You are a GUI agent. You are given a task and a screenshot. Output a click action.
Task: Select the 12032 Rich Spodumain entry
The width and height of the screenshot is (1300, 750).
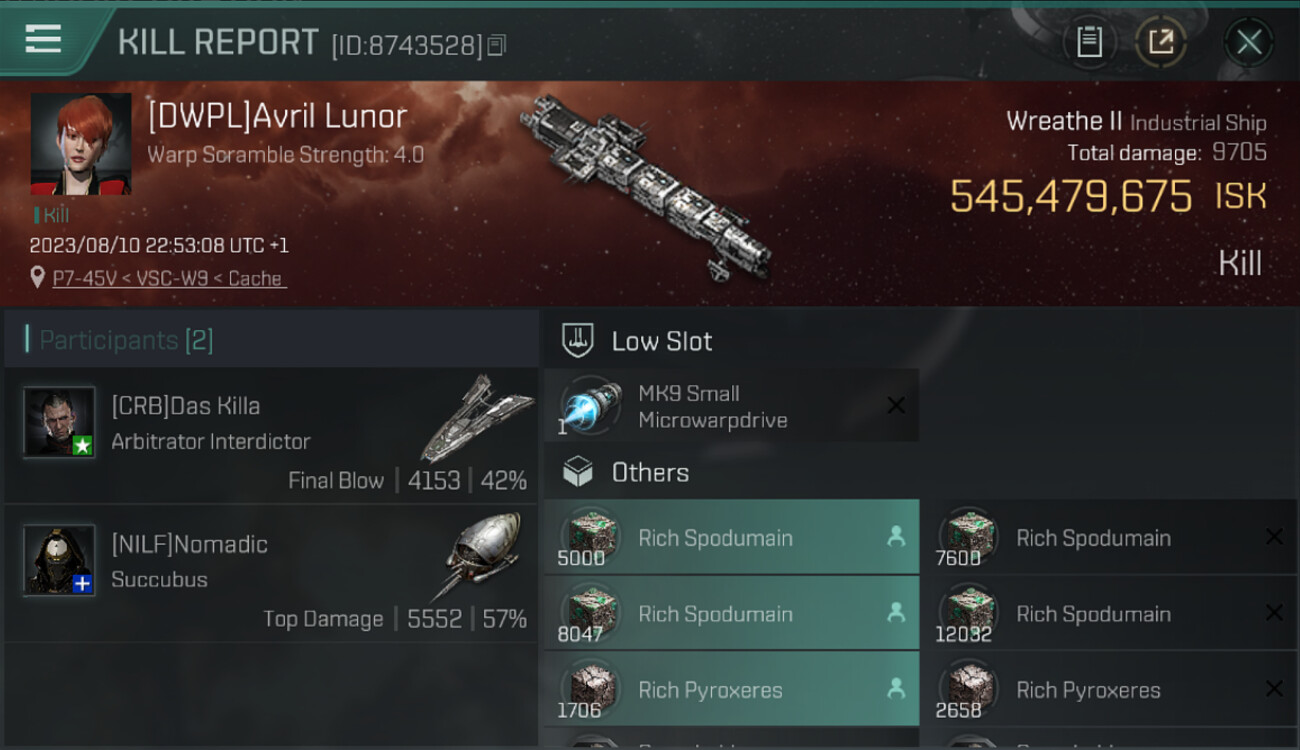[x=1110, y=613]
